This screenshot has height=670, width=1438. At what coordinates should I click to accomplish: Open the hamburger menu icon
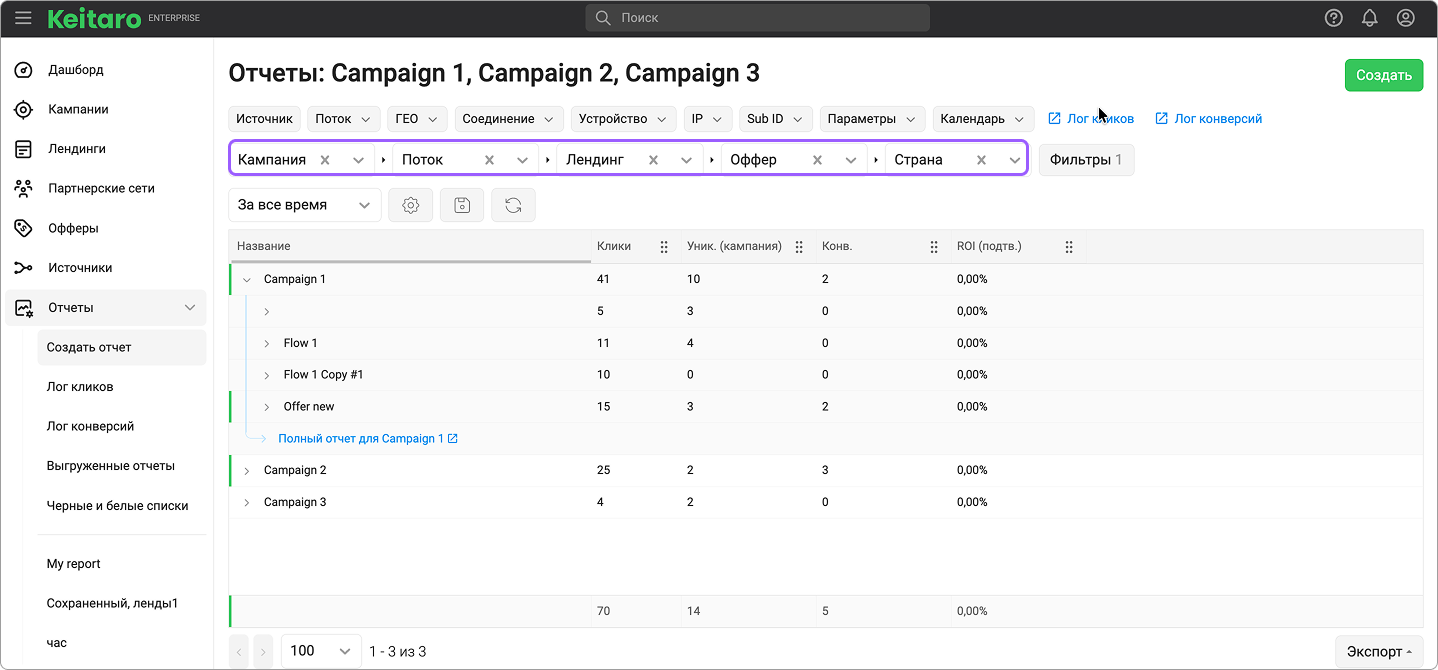(x=23, y=18)
